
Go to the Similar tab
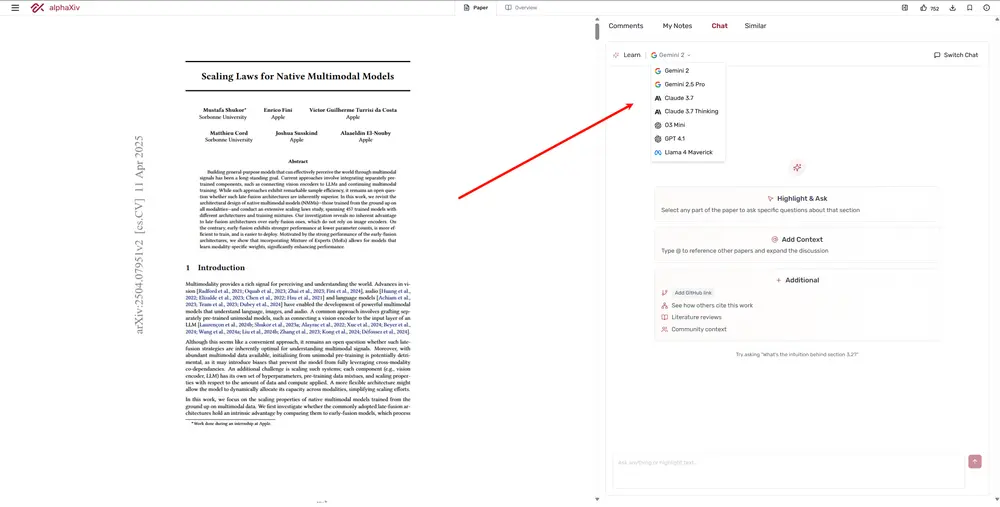pos(755,26)
